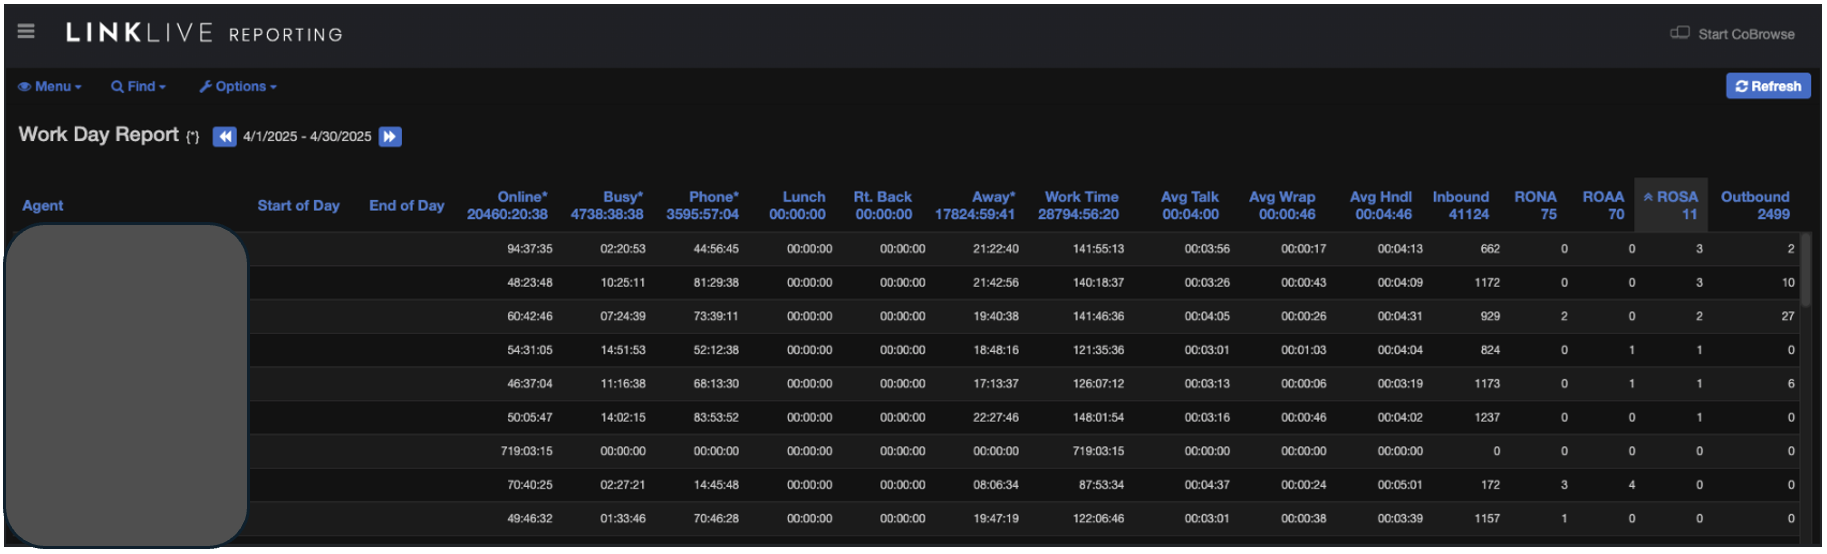Click the Start CoBrowse screen icon
Image resolution: width=1827 pixels, height=554 pixels.
point(1679,33)
